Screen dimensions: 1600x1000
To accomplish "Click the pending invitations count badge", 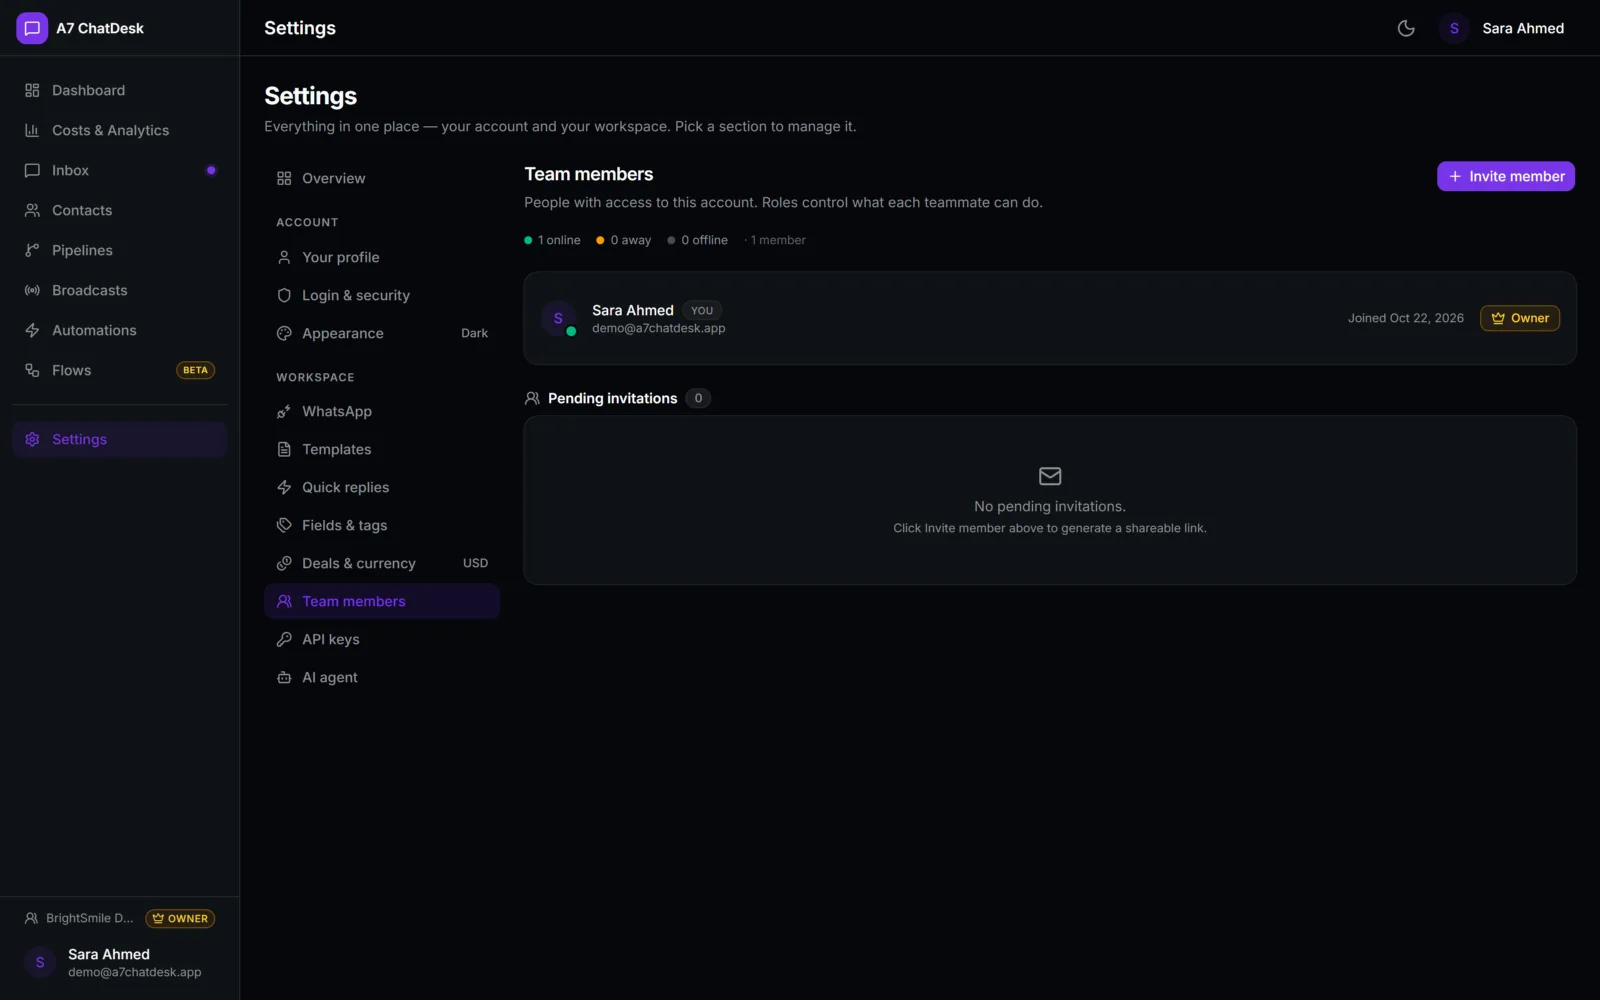I will [x=698, y=398].
